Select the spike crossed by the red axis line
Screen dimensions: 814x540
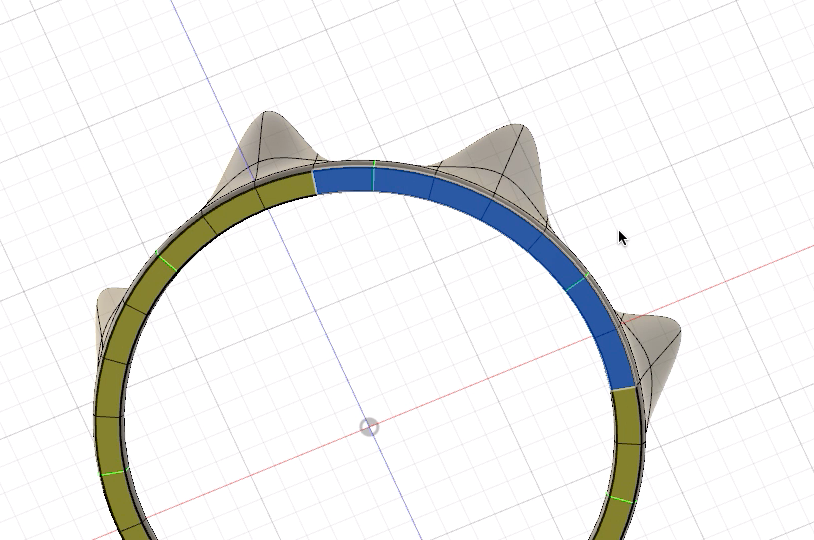point(654,353)
